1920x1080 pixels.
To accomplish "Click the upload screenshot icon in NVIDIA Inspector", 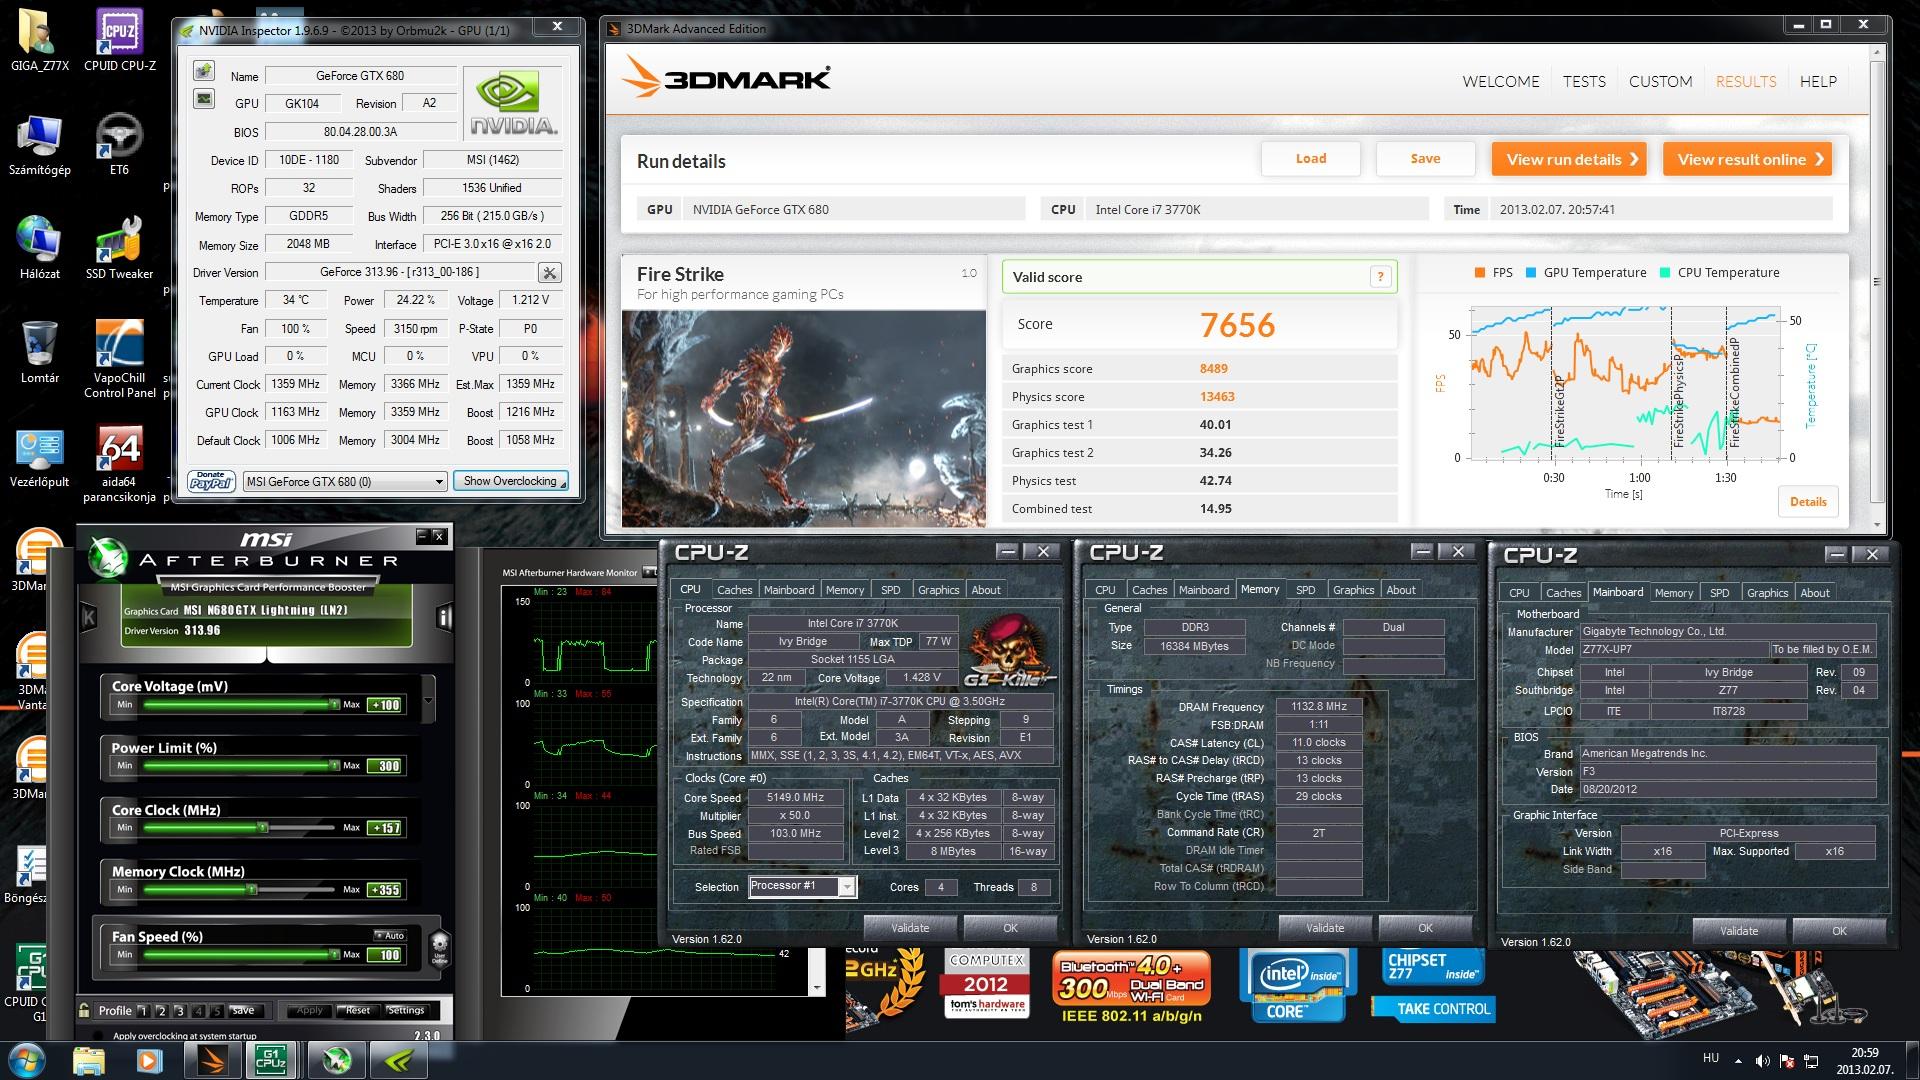I will 204,71.
